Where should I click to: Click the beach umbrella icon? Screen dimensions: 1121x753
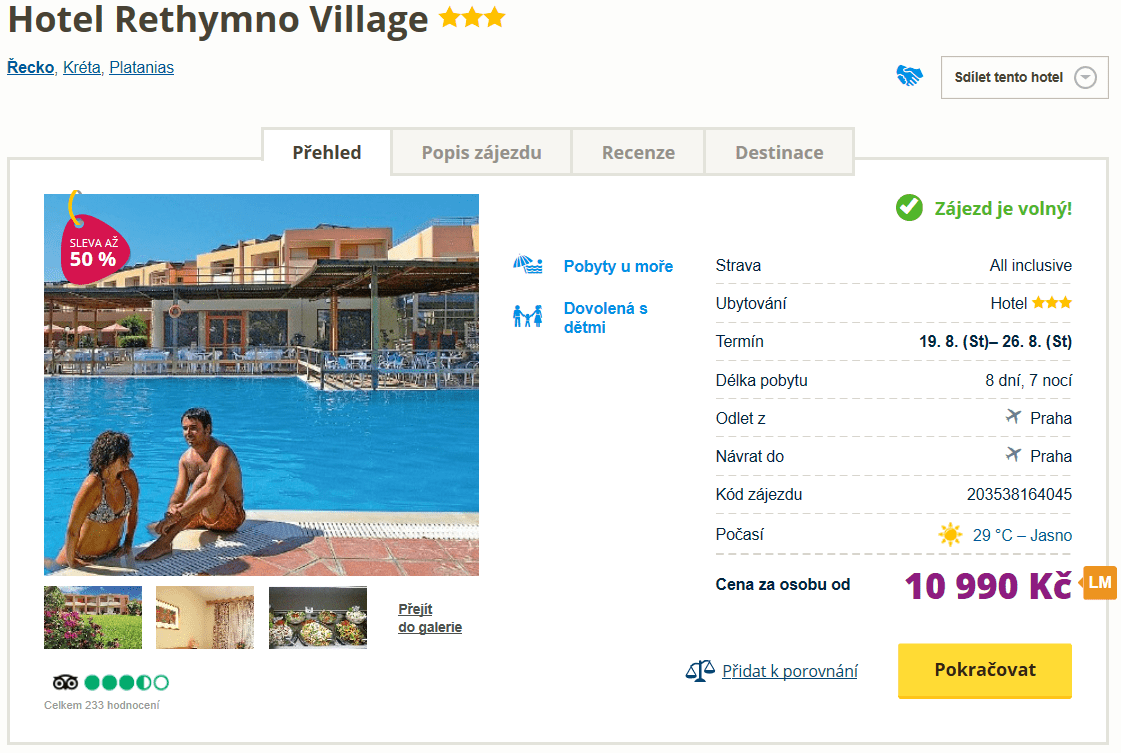pos(527,266)
